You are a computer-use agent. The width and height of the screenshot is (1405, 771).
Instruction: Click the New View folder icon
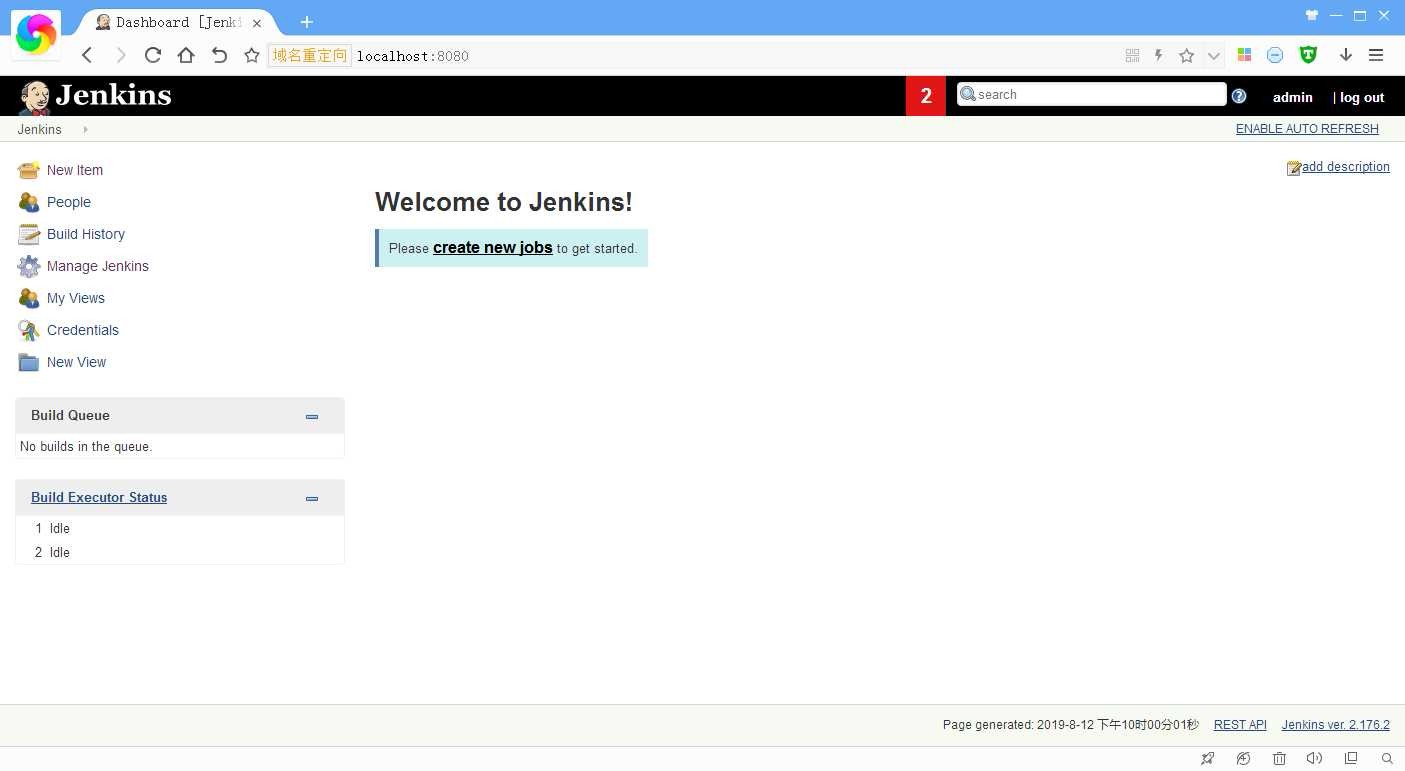tap(29, 362)
